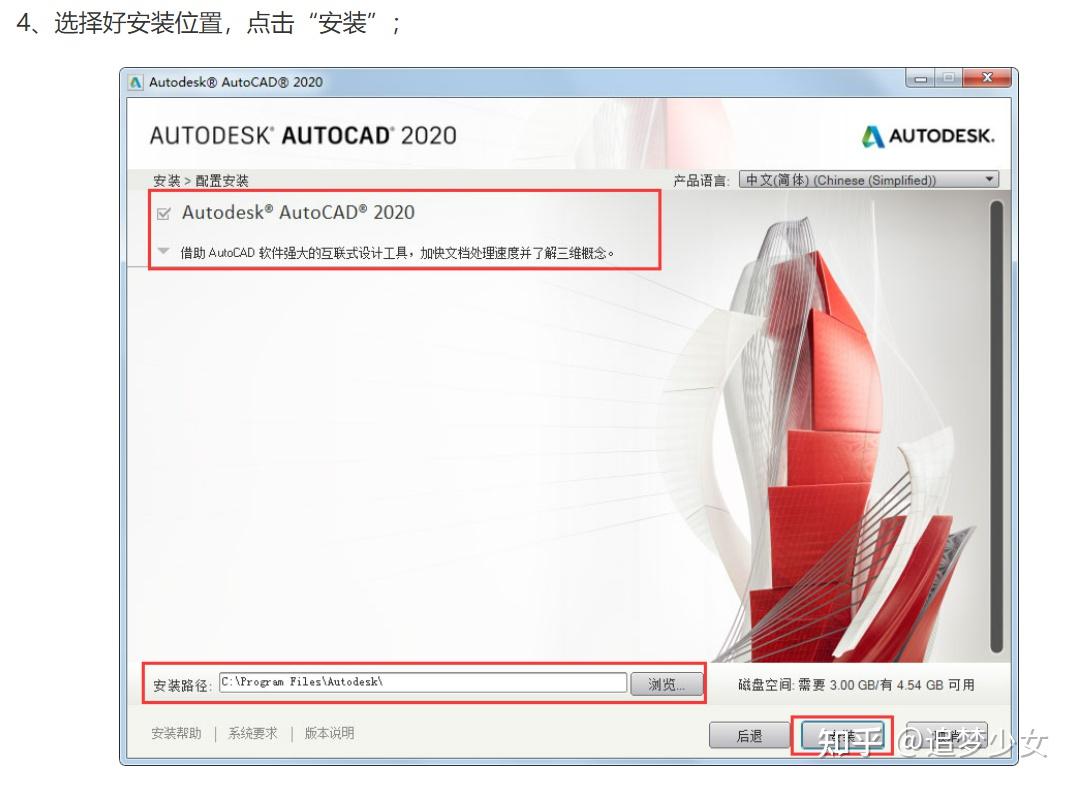Click the 取消 cancel button

[x=947, y=736]
